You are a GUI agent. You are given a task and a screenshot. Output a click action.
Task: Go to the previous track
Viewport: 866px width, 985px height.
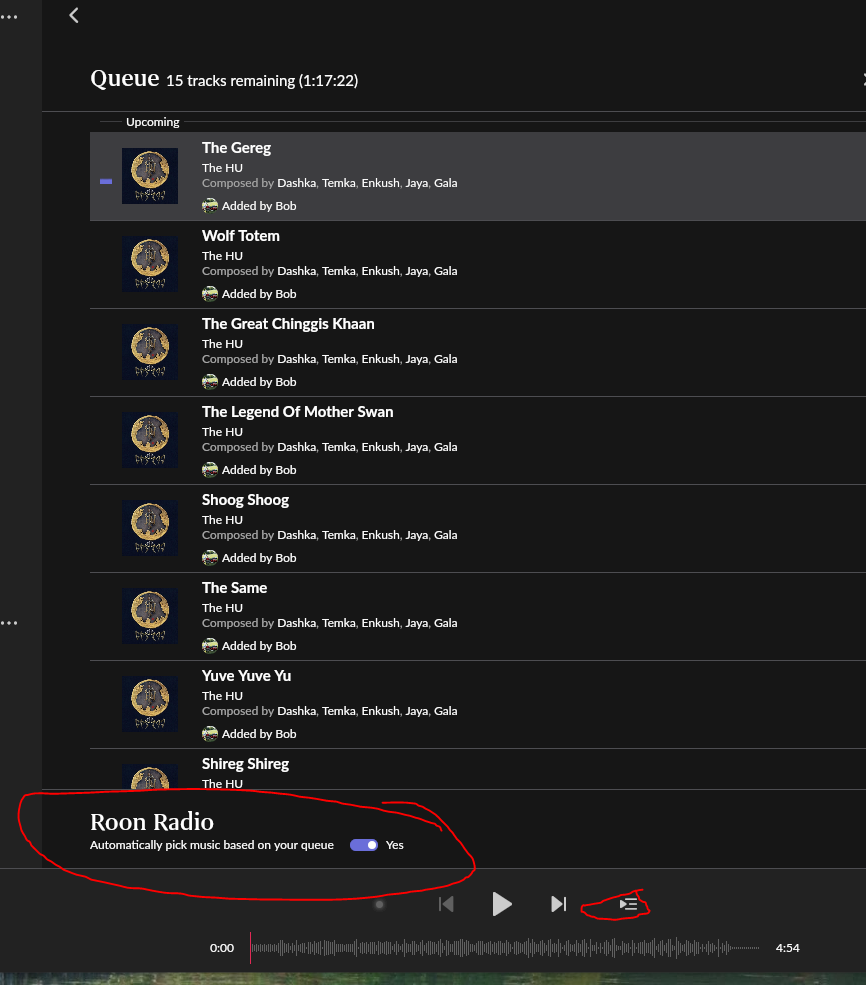447,904
